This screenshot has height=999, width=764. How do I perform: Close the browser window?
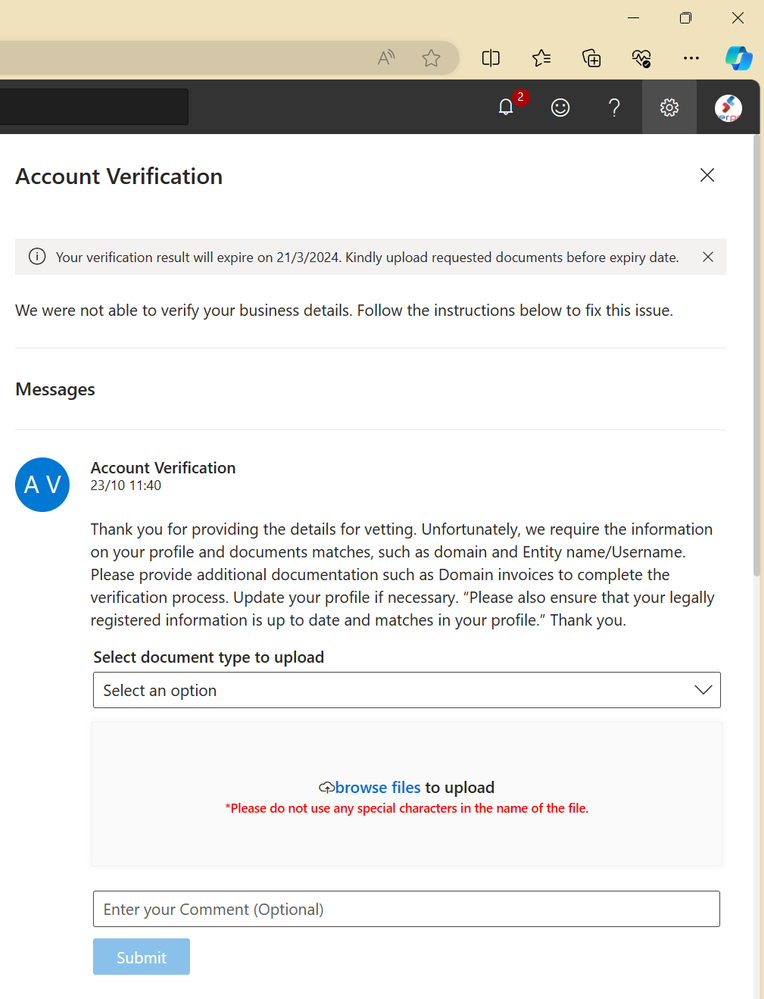[x=738, y=18]
